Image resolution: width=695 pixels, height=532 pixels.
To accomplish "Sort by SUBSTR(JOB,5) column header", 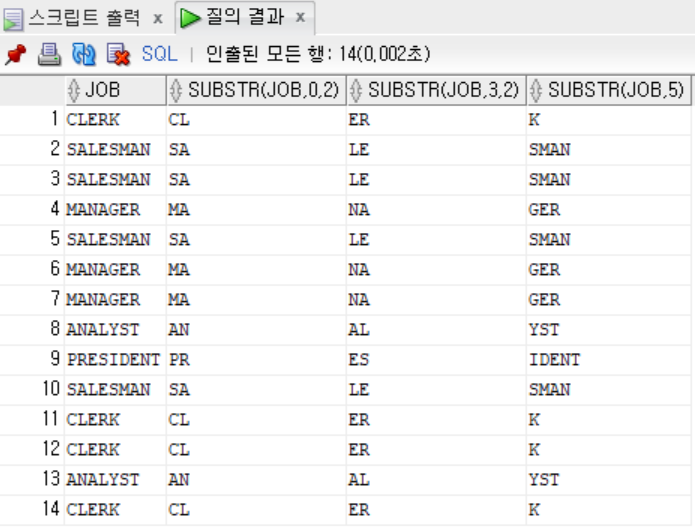I will 609,90.
